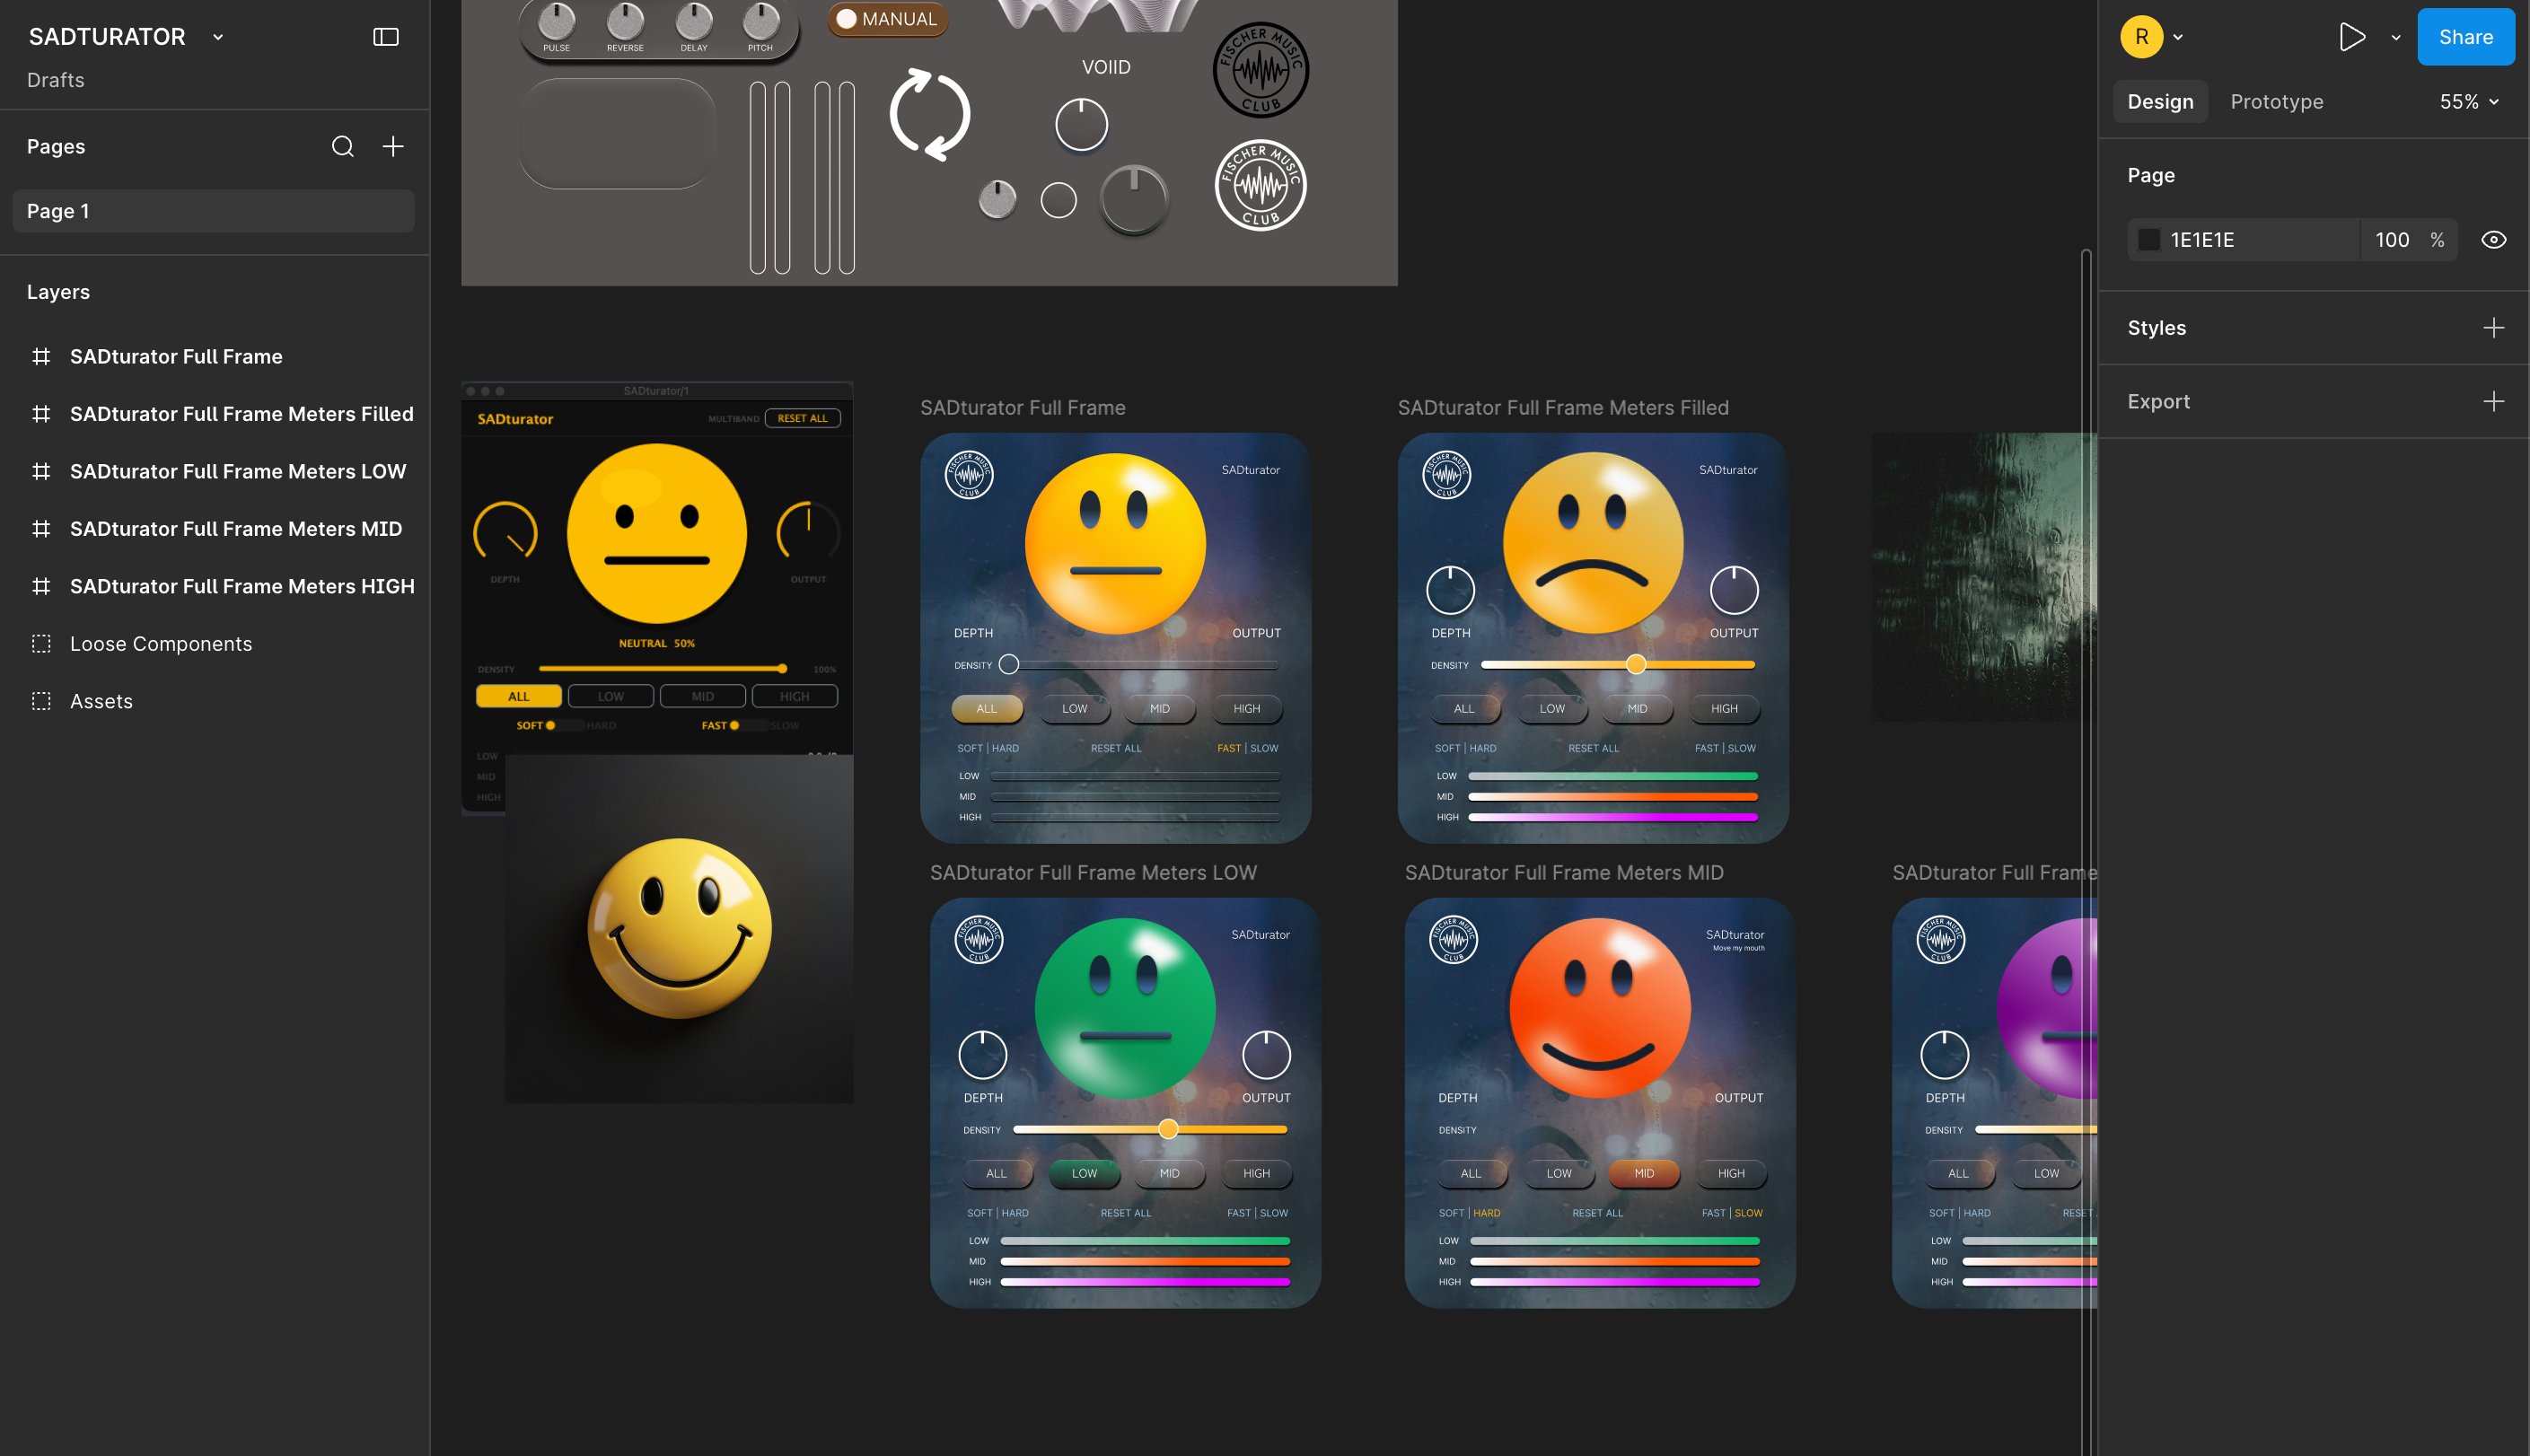Toggle FAST/SLOW switch in dark SADturator mockup
This screenshot has height=1456, width=2530.
[x=747, y=726]
